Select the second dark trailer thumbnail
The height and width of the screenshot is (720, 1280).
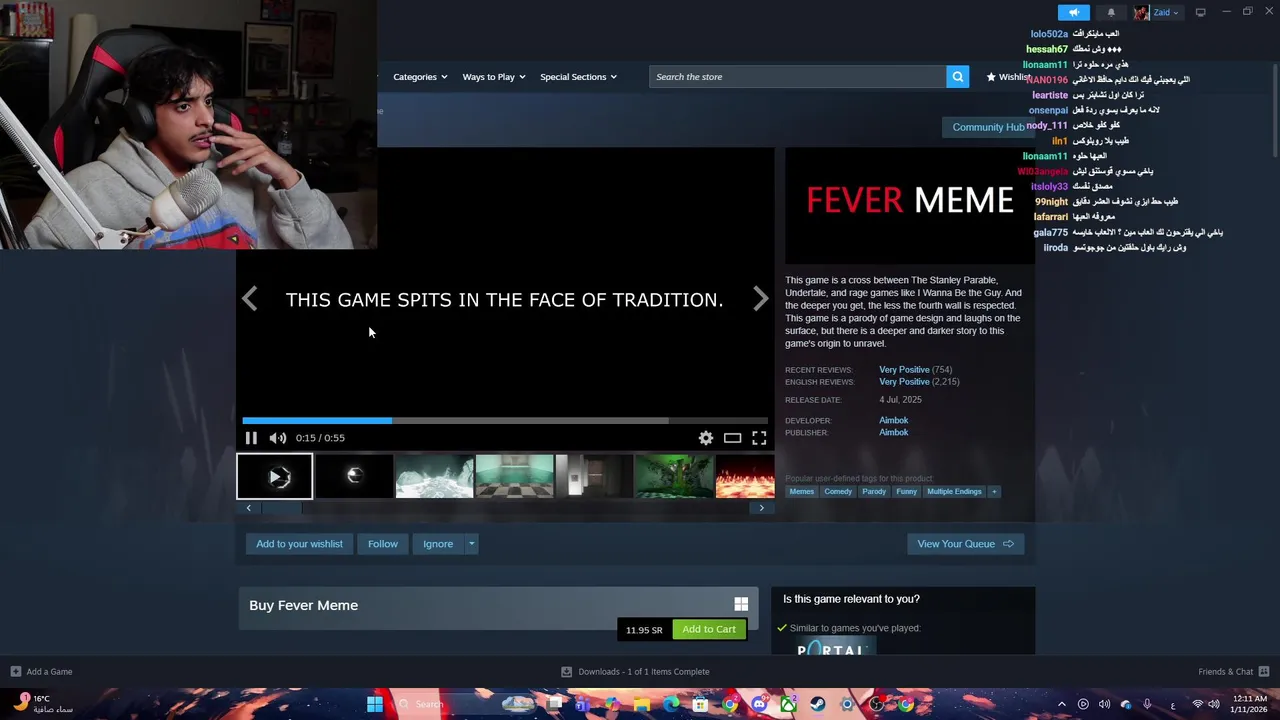tap(354, 476)
